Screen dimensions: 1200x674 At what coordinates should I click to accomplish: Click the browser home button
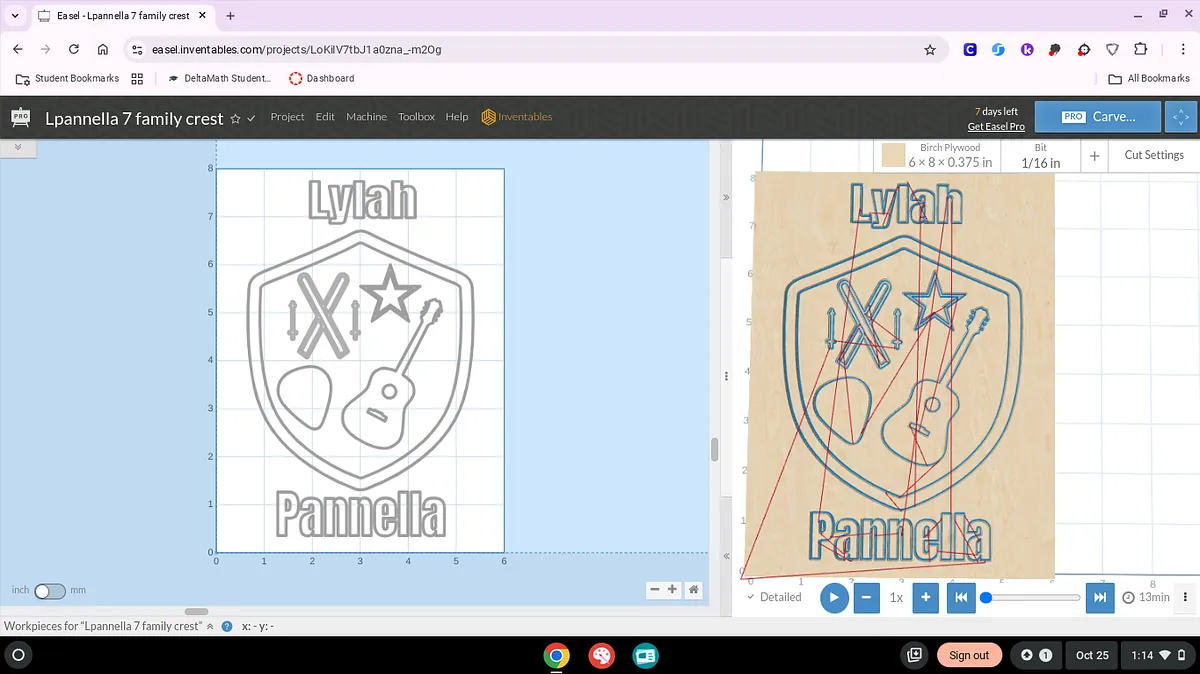[x=103, y=49]
